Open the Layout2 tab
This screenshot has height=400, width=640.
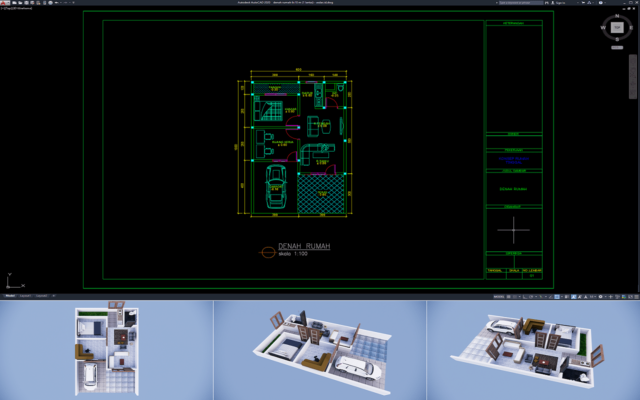click(41, 296)
